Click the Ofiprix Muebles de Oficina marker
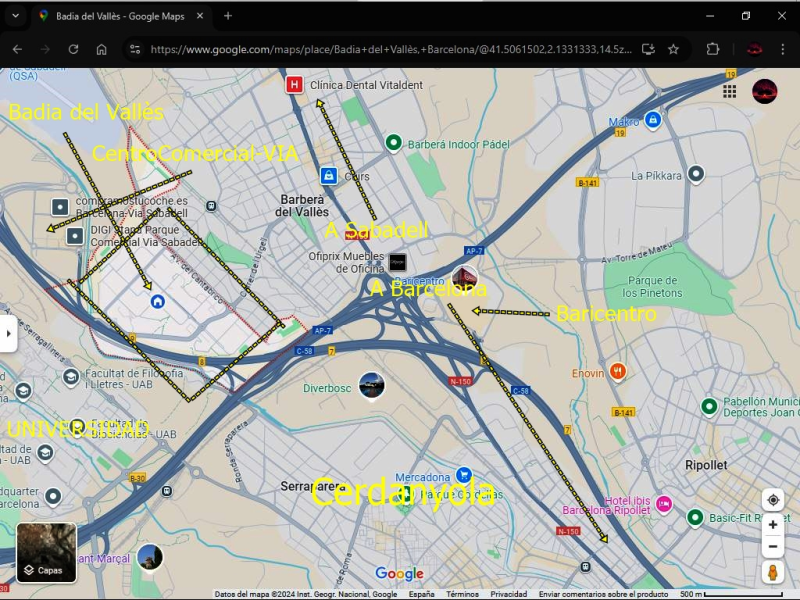Screen dimensions: 800x600 [x=397, y=263]
